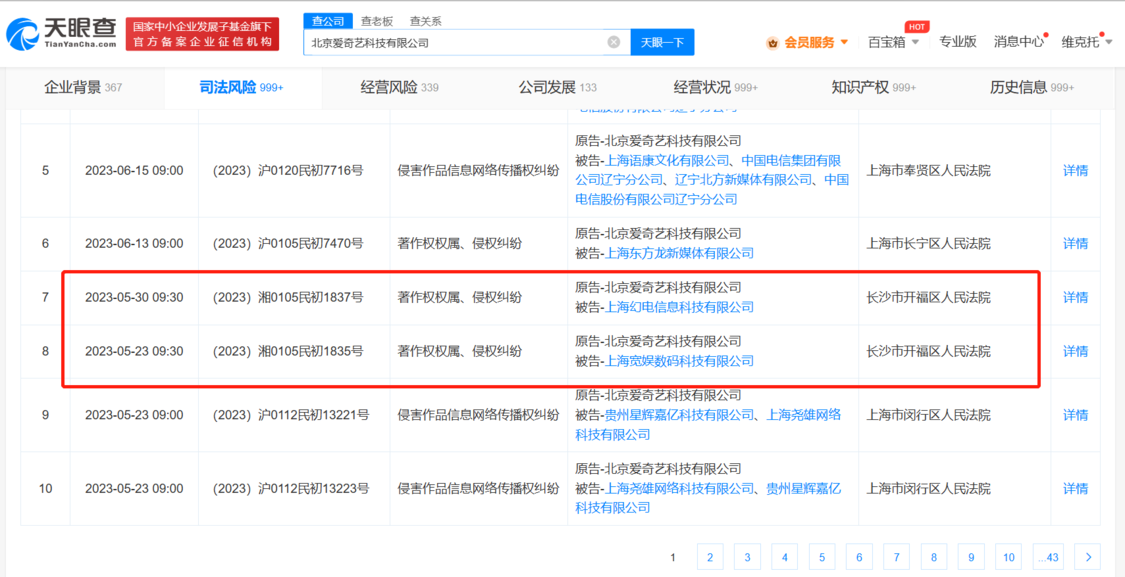Select case number (2023) 沪0105民初7470号
The height and width of the screenshot is (577, 1125).
pos(288,243)
